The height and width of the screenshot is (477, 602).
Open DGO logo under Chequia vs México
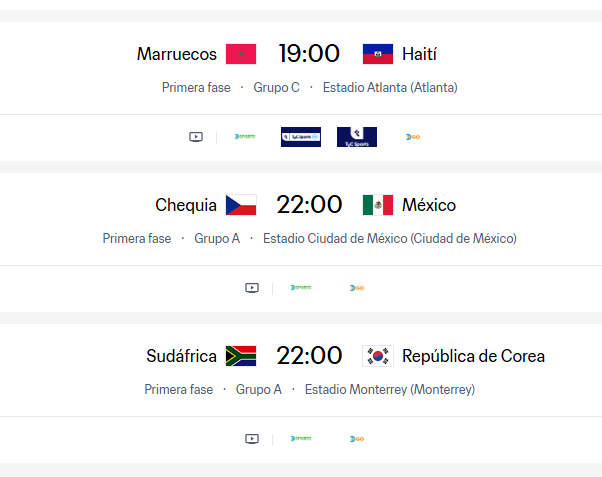click(357, 288)
